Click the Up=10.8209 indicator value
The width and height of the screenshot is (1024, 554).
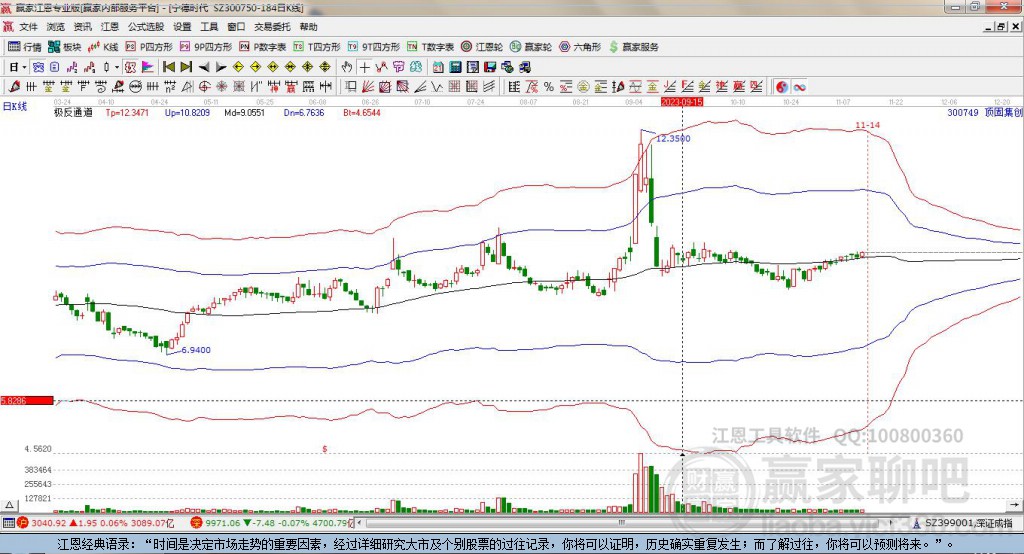187,112
